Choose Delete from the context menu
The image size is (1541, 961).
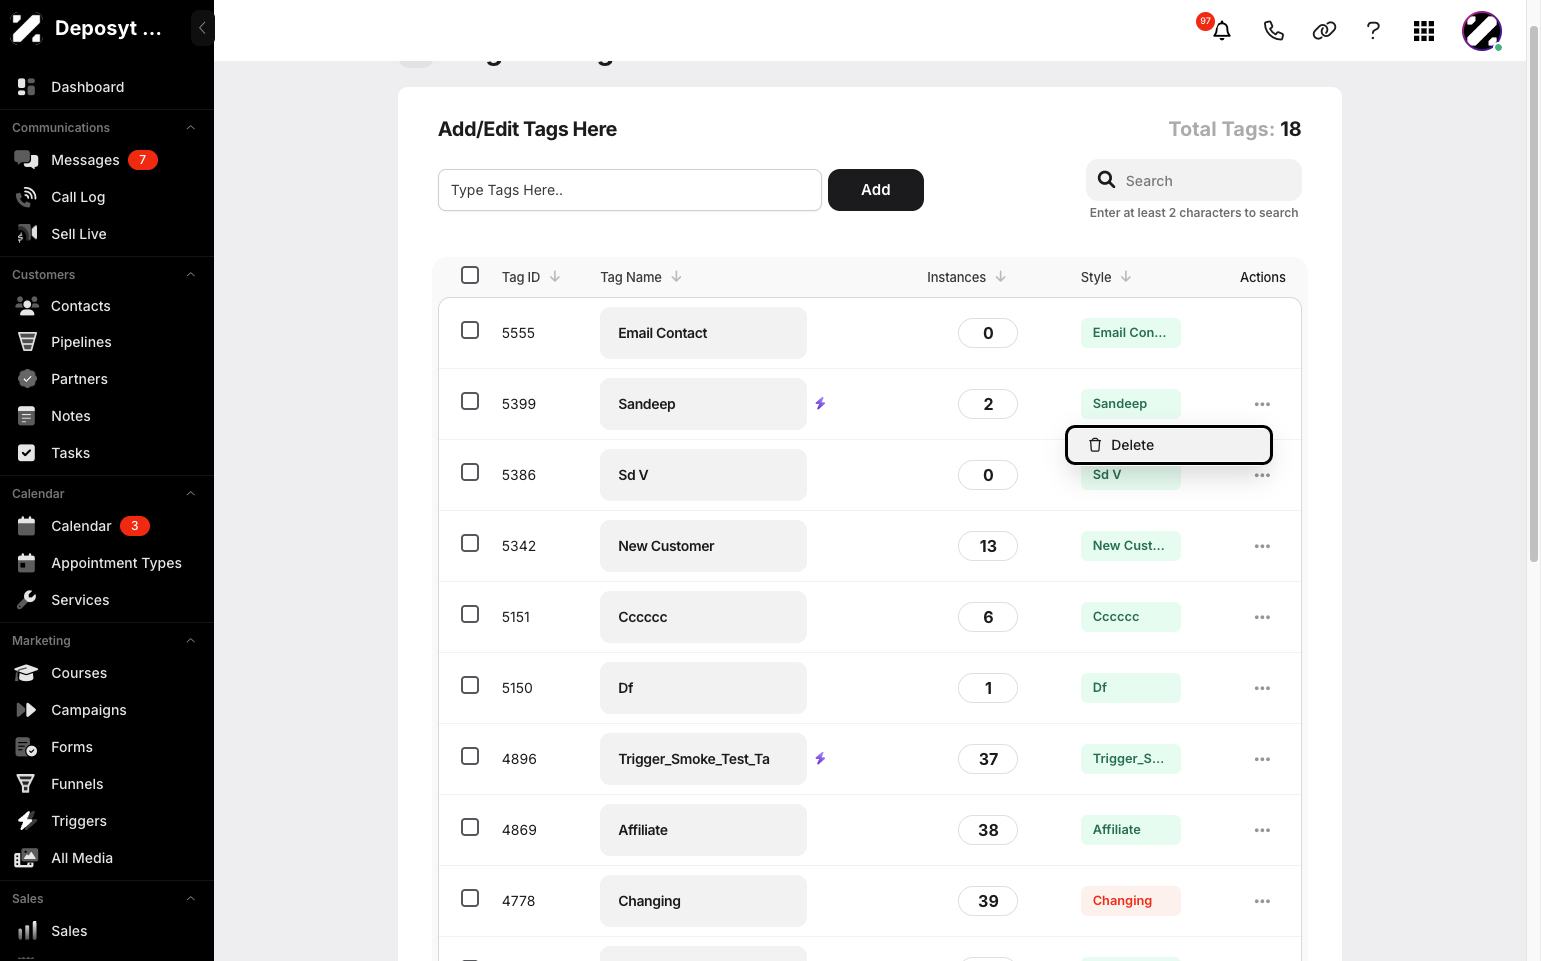(x=1169, y=445)
